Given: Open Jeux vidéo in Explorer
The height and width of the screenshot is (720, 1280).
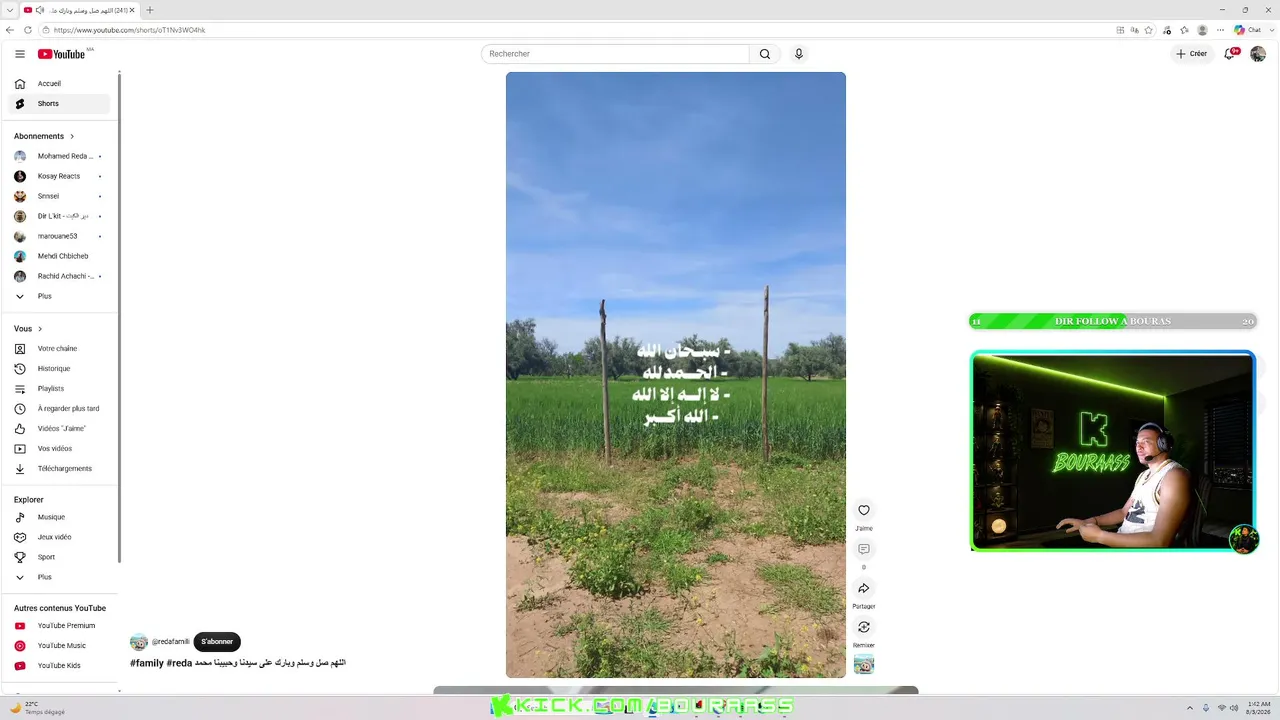Looking at the screenshot, I should pos(59,537).
